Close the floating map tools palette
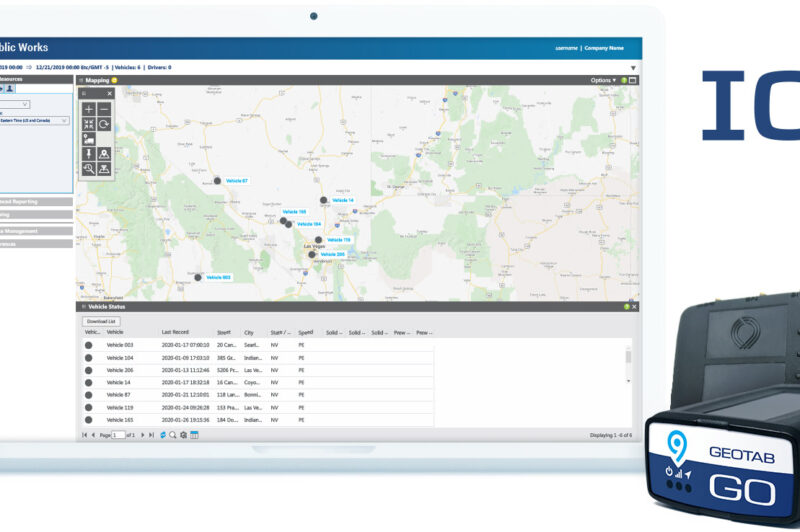 tap(110, 94)
